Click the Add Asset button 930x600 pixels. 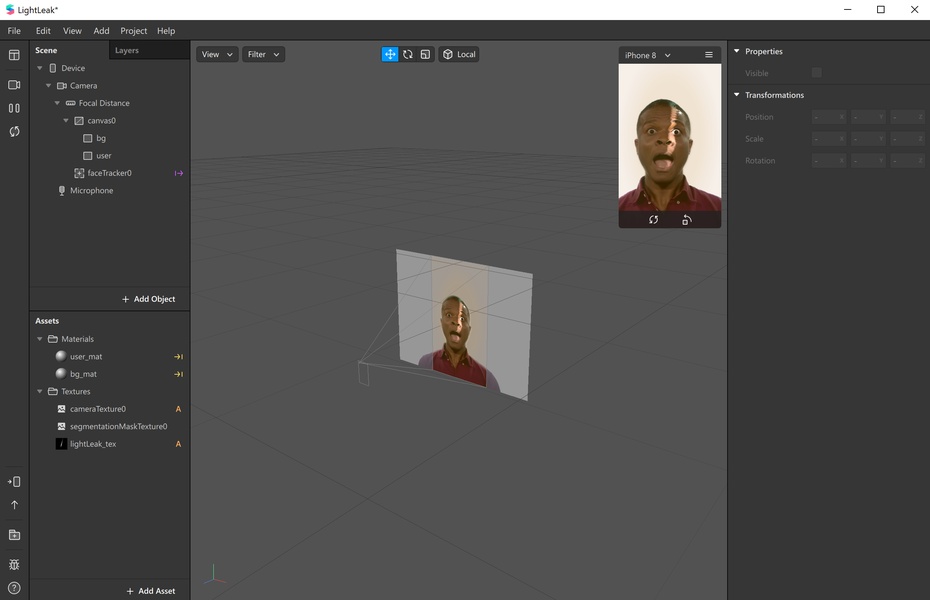151,591
